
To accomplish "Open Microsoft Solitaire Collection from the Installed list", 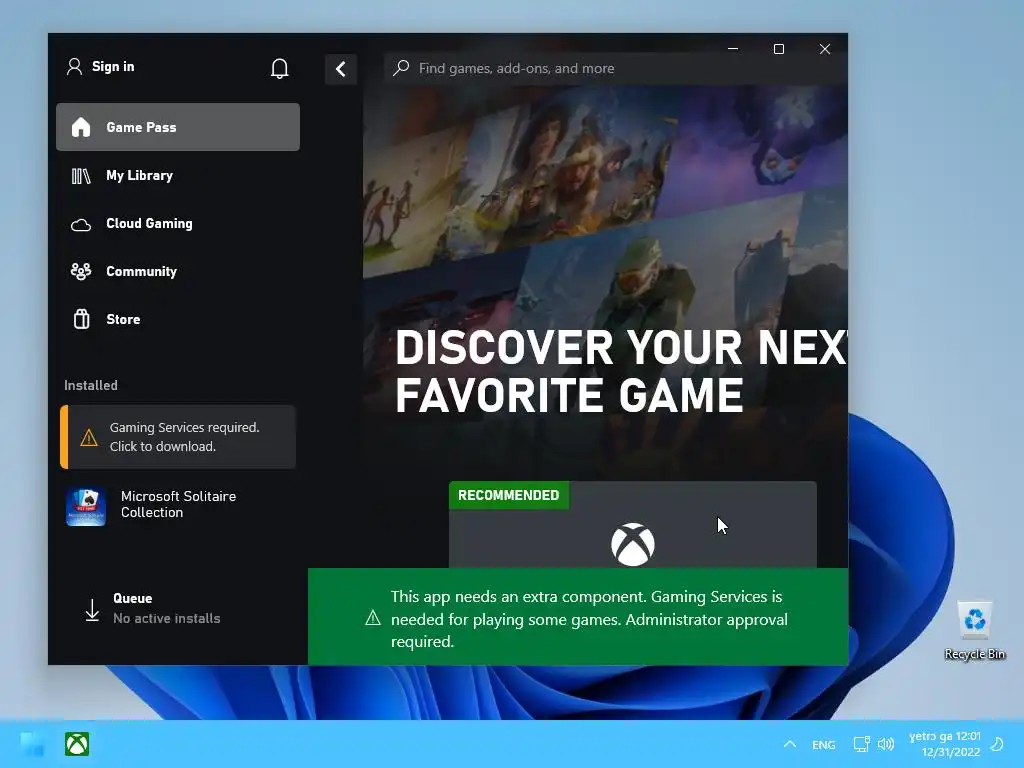I will 178,505.
